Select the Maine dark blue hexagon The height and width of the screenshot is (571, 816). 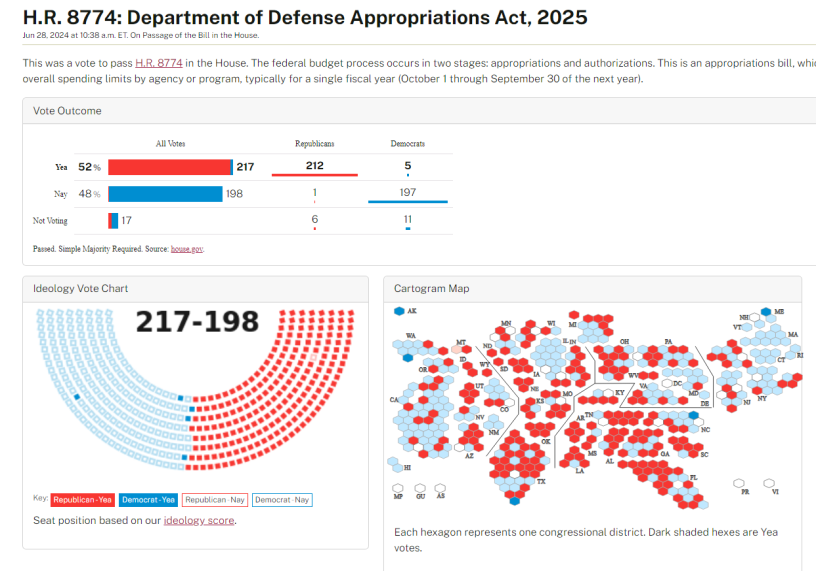[766, 312]
